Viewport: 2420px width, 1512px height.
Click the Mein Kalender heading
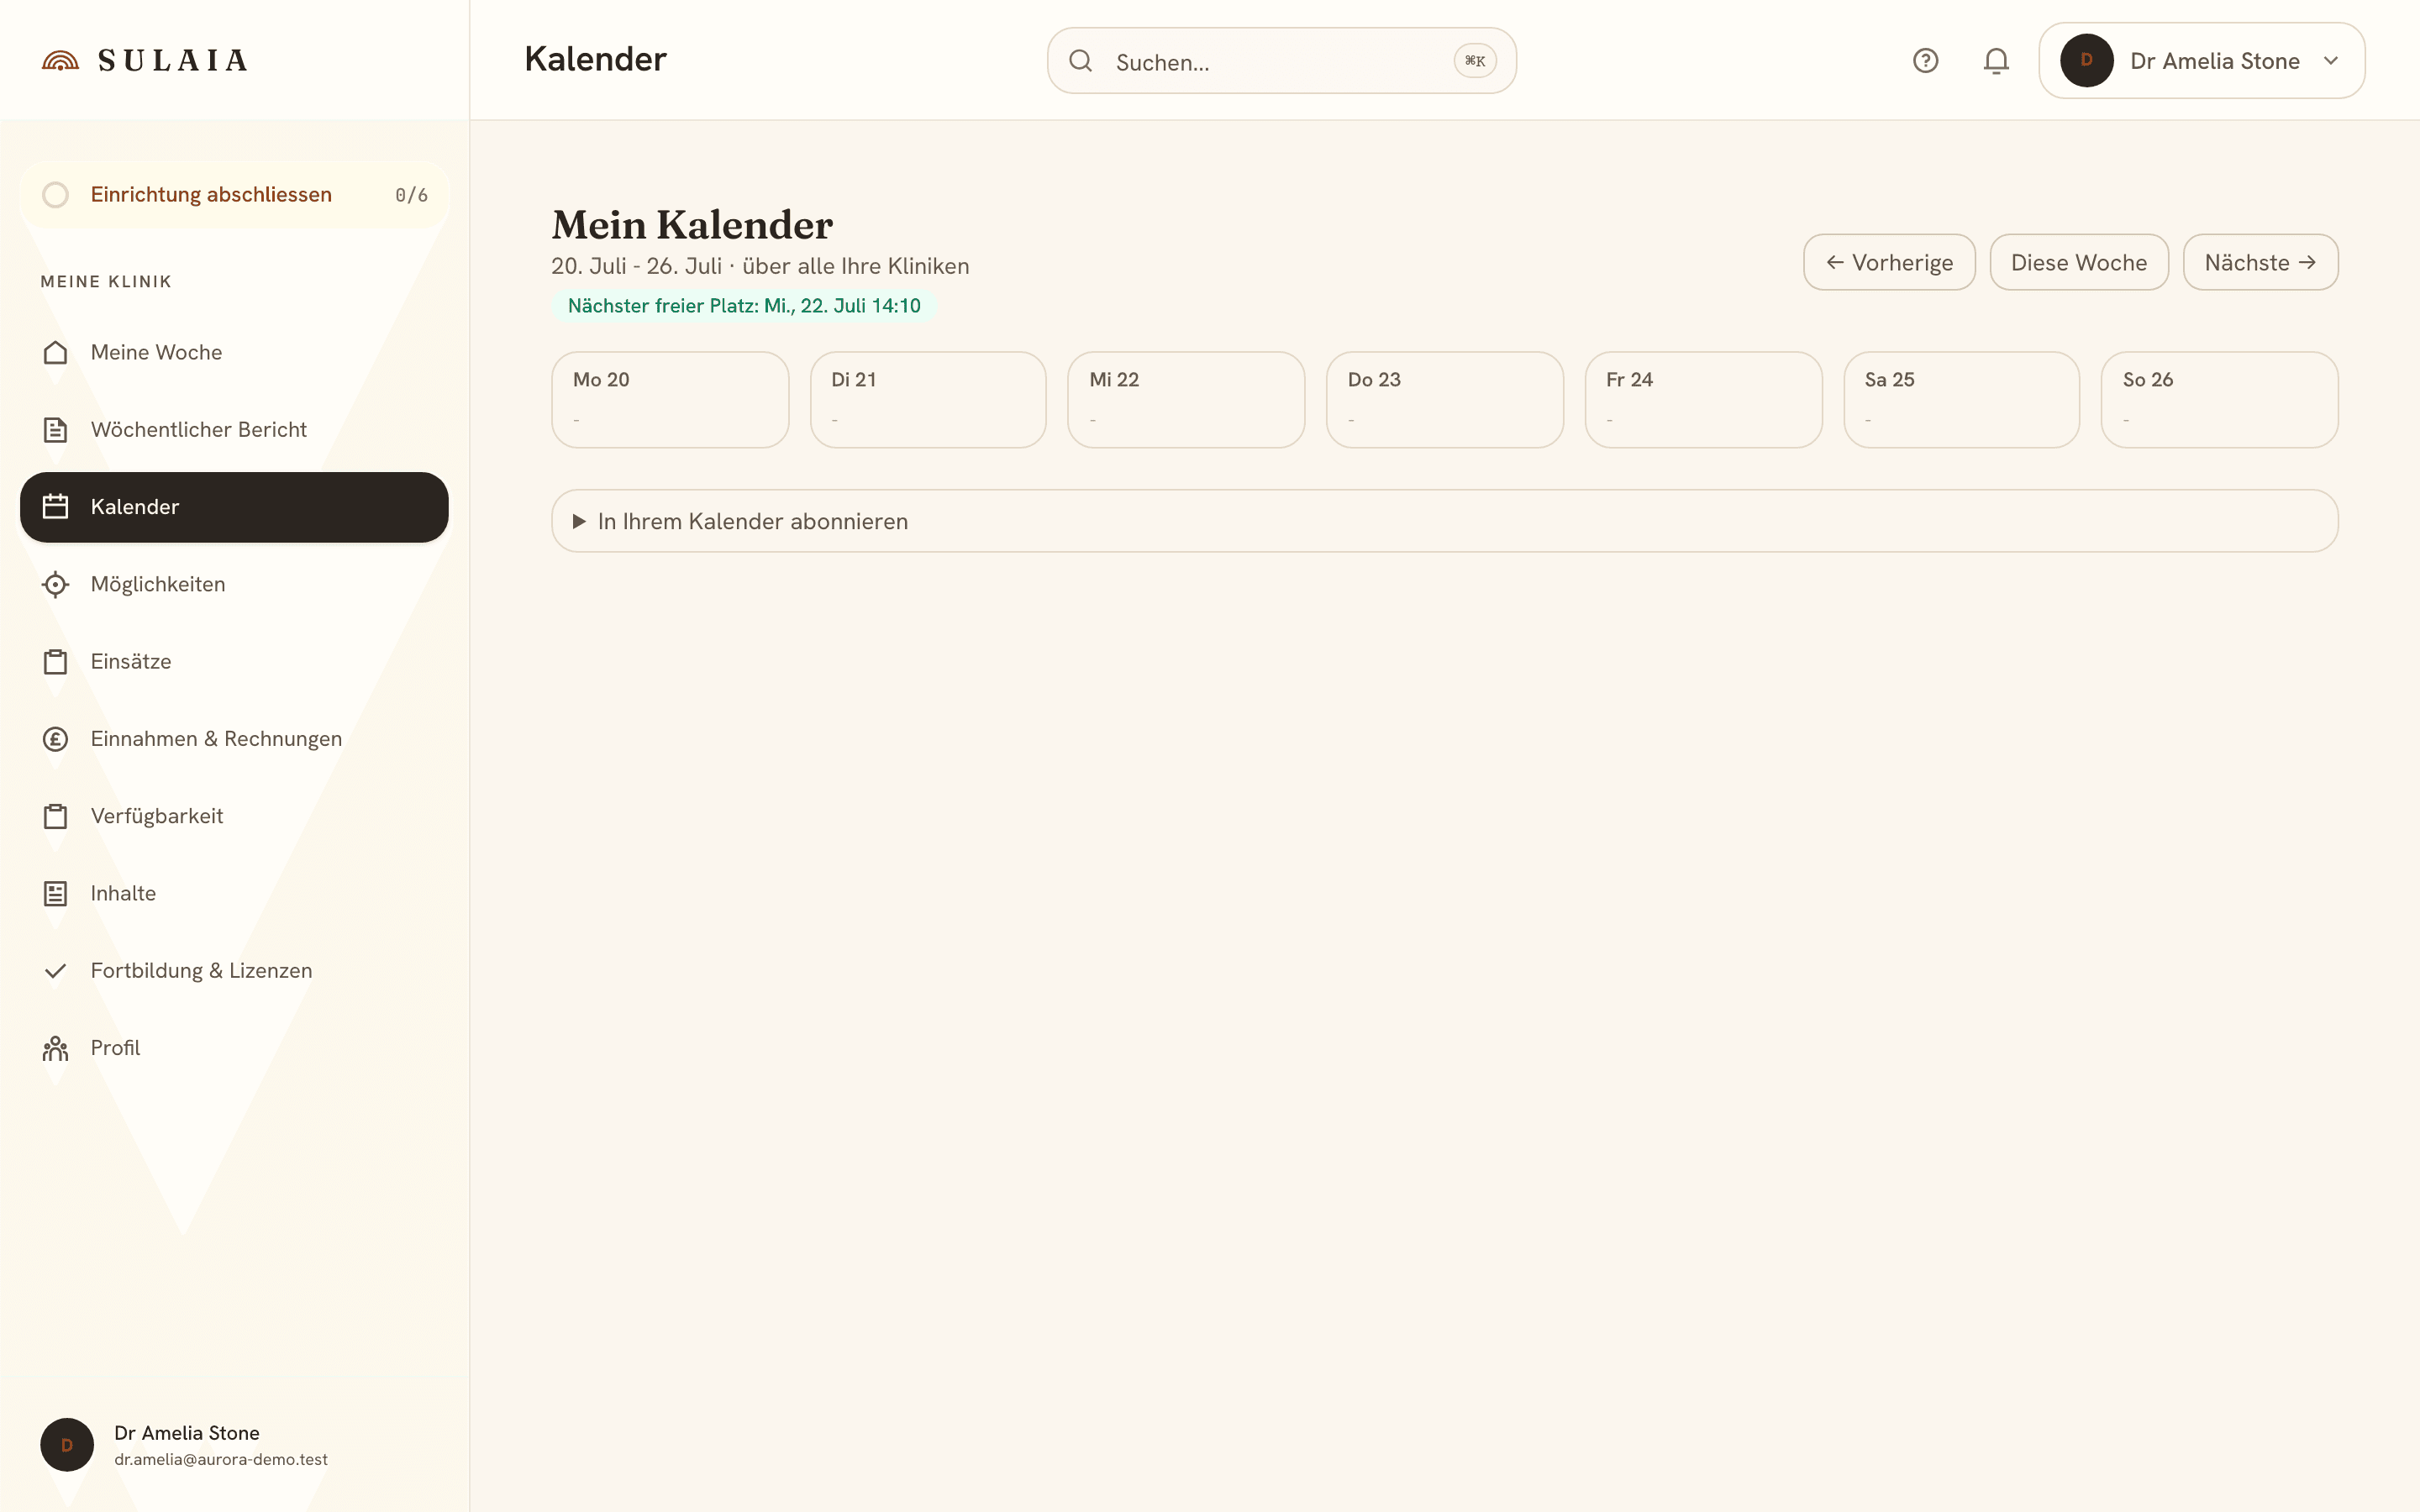pyautogui.click(x=692, y=225)
